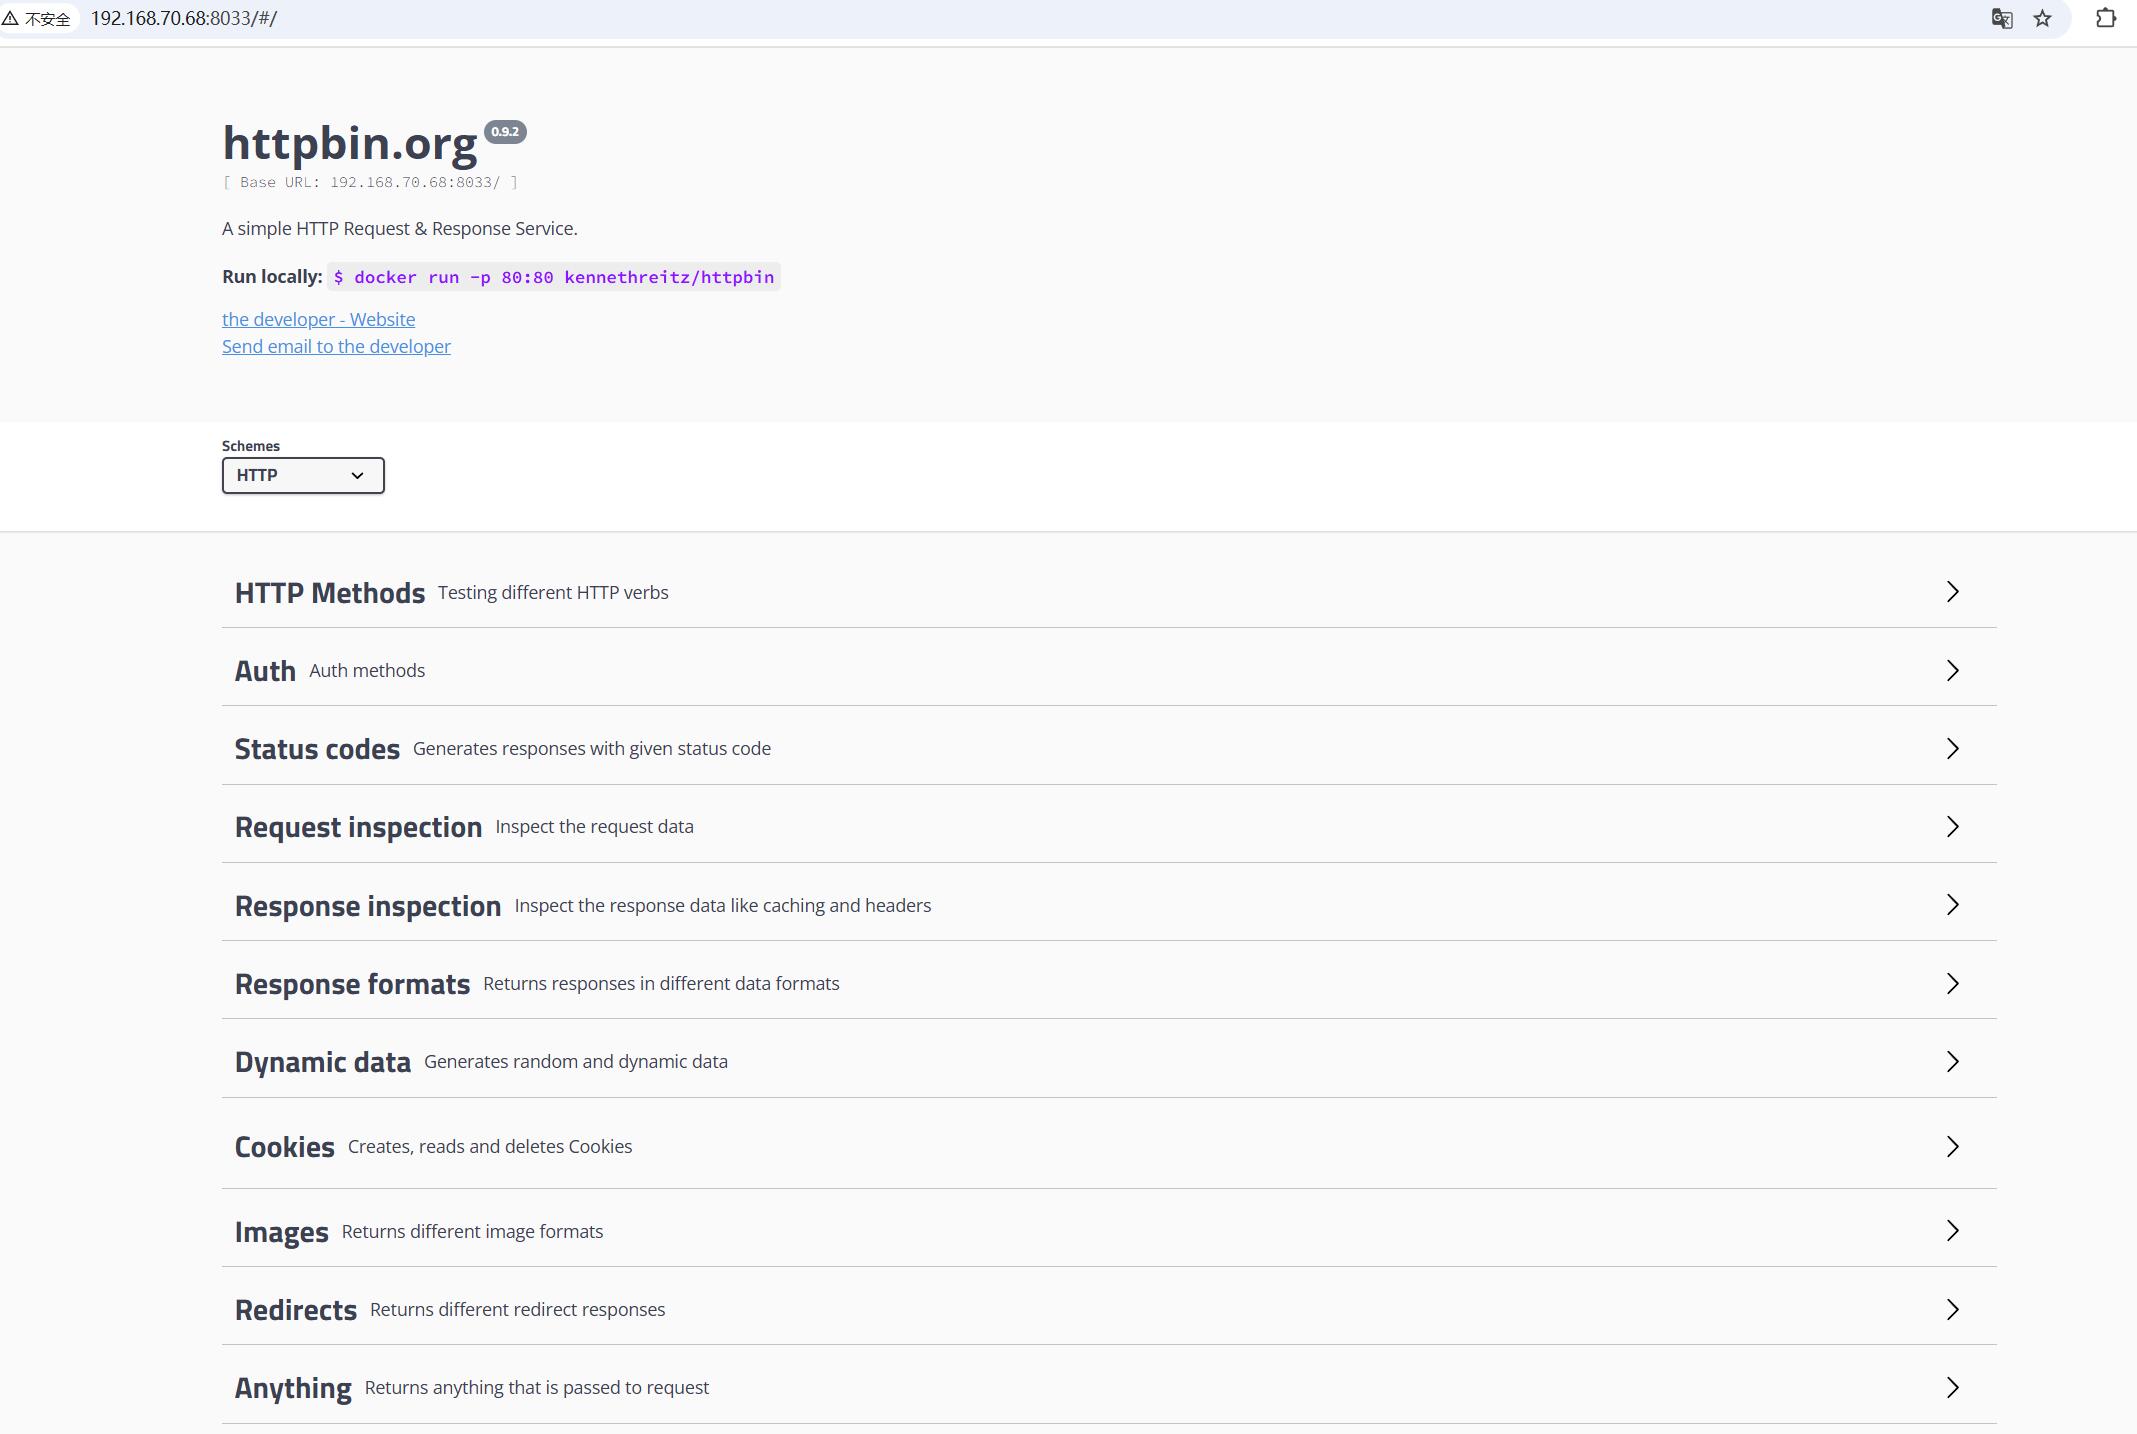Click the Images heading
The width and height of the screenshot is (2137, 1434).
(x=282, y=1232)
